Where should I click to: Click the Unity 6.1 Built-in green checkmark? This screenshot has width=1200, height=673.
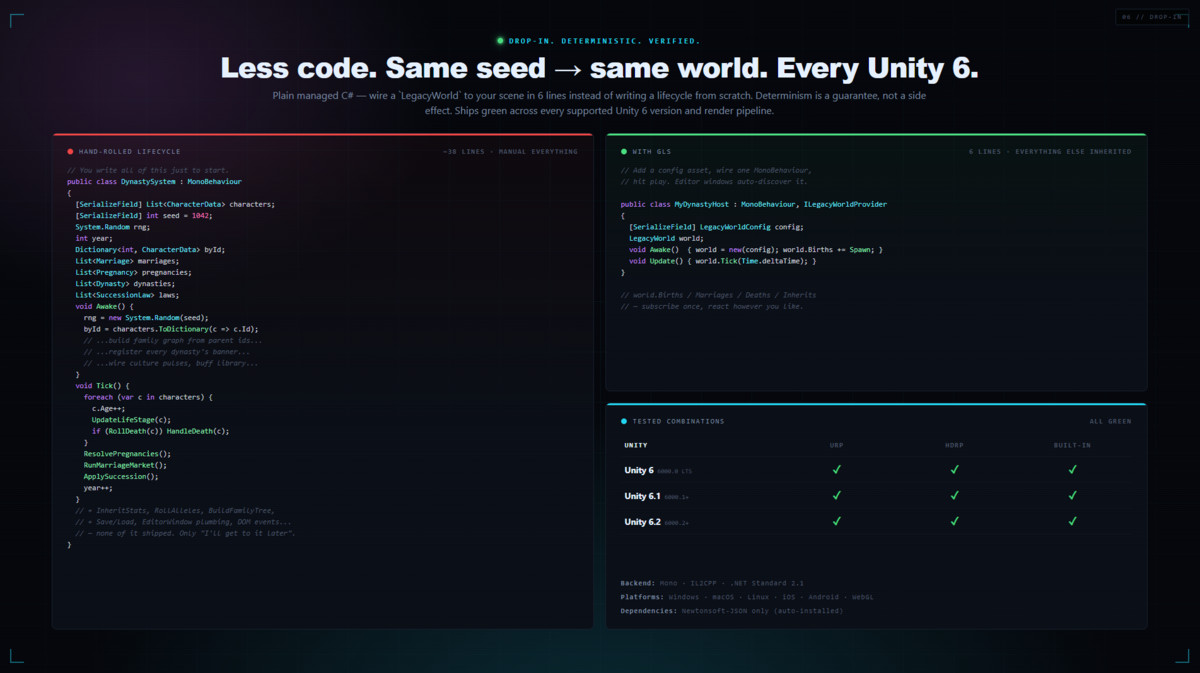[x=1072, y=495]
